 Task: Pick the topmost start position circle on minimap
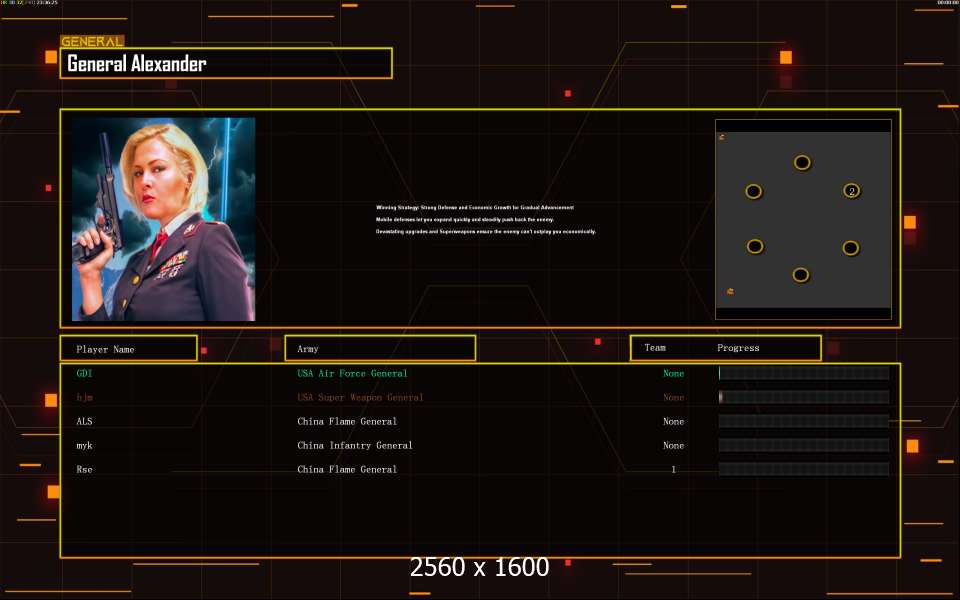[802, 163]
